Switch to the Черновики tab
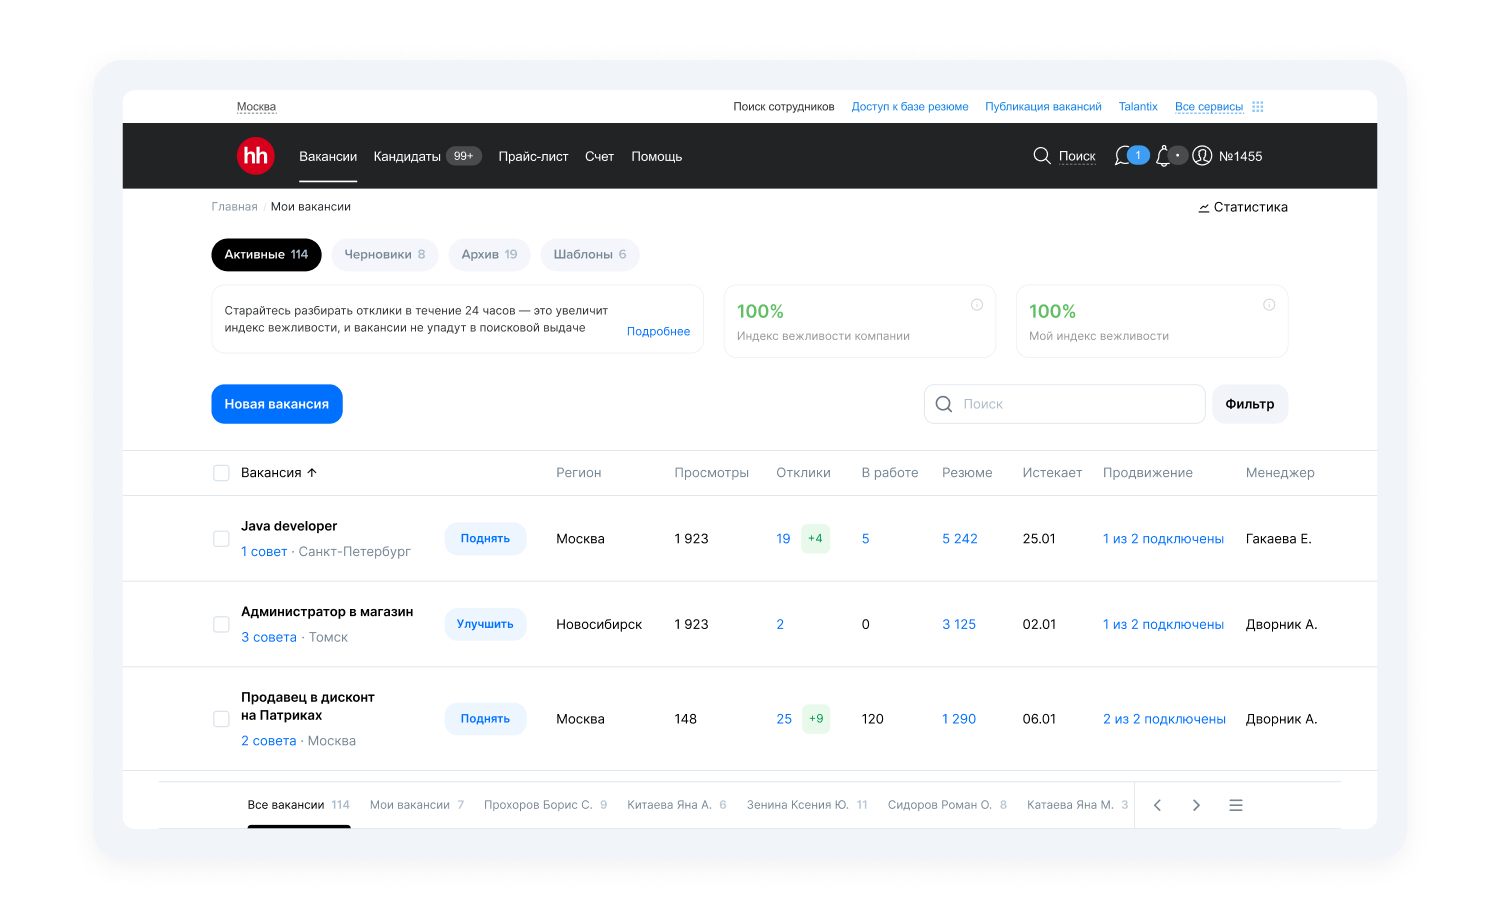The width and height of the screenshot is (1500, 920). (385, 255)
